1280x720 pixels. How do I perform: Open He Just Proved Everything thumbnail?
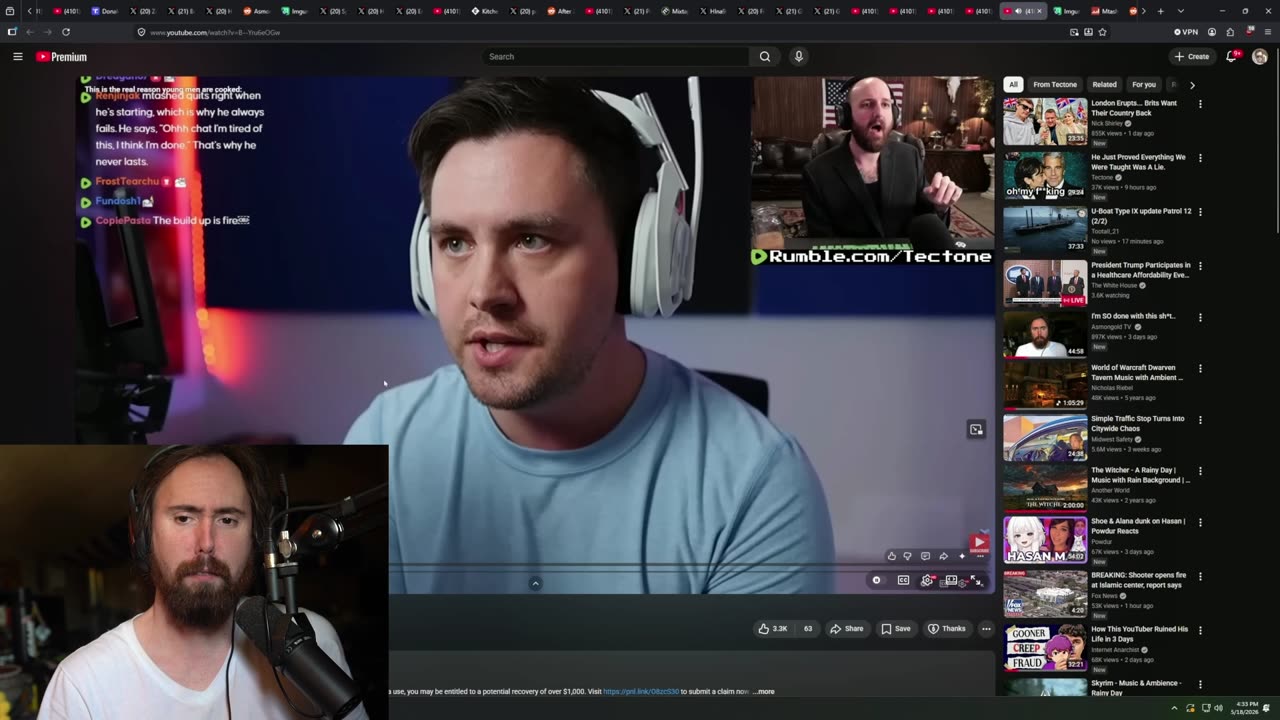pyautogui.click(x=1045, y=175)
